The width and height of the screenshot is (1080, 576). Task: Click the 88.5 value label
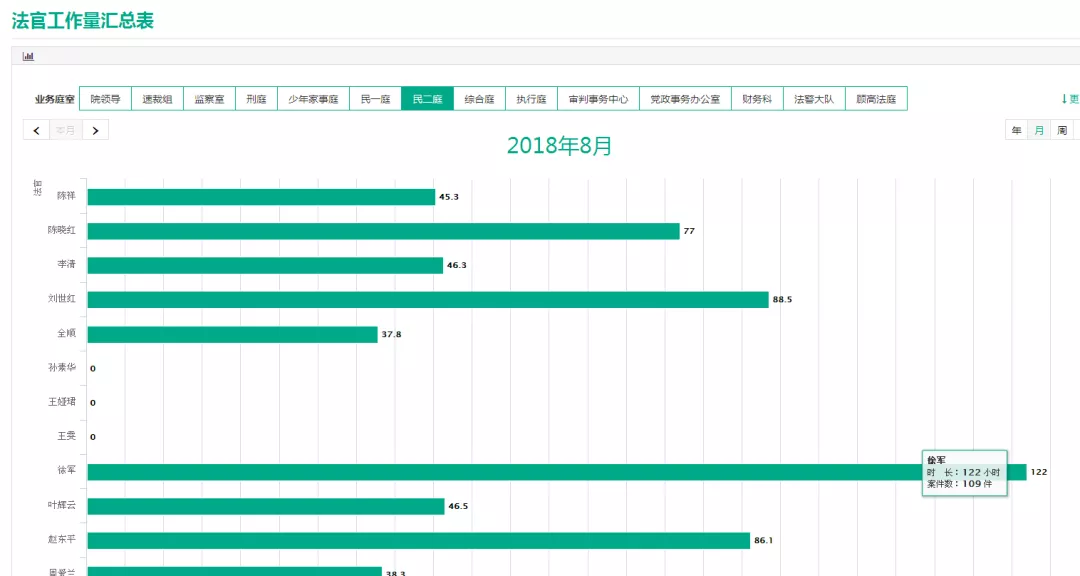click(782, 300)
